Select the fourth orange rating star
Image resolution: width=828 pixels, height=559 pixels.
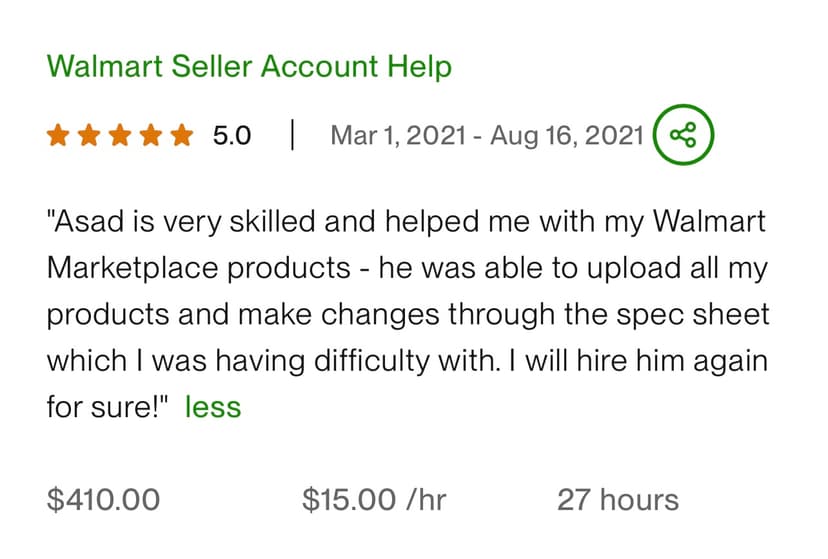coord(152,135)
